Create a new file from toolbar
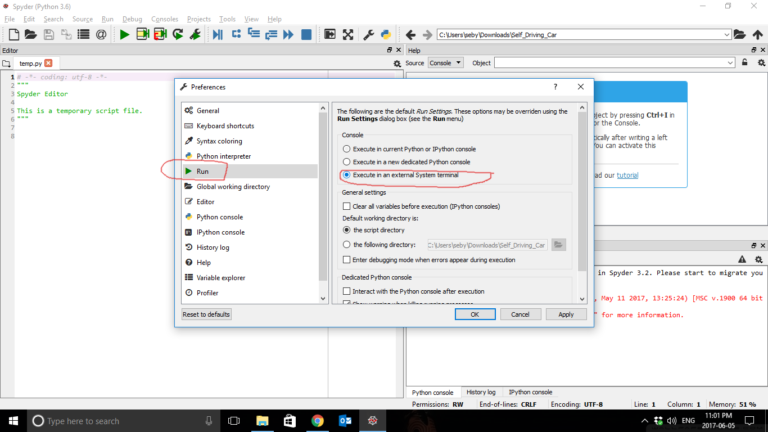 pyautogui.click(x=14, y=34)
